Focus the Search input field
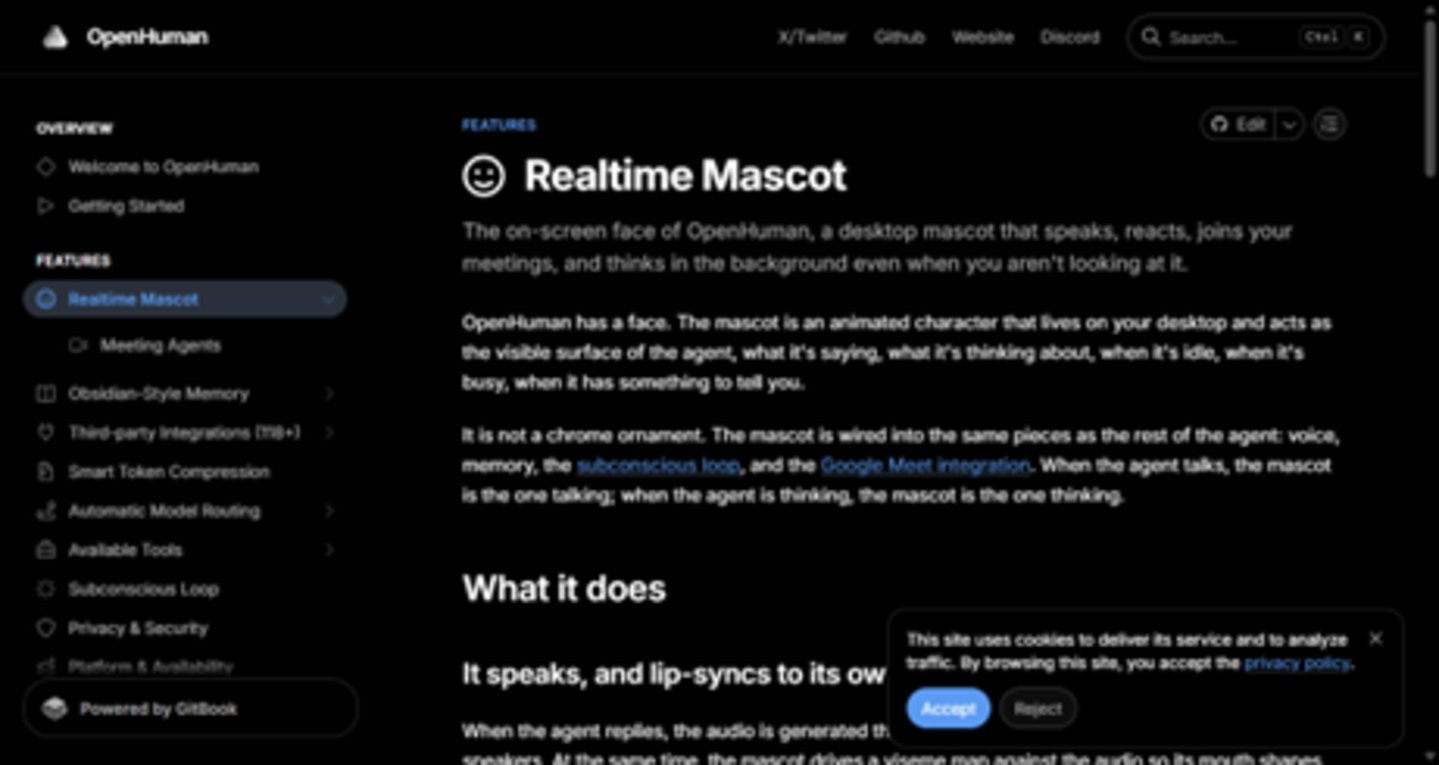Viewport: 1439px width, 765px height. click(x=1256, y=37)
